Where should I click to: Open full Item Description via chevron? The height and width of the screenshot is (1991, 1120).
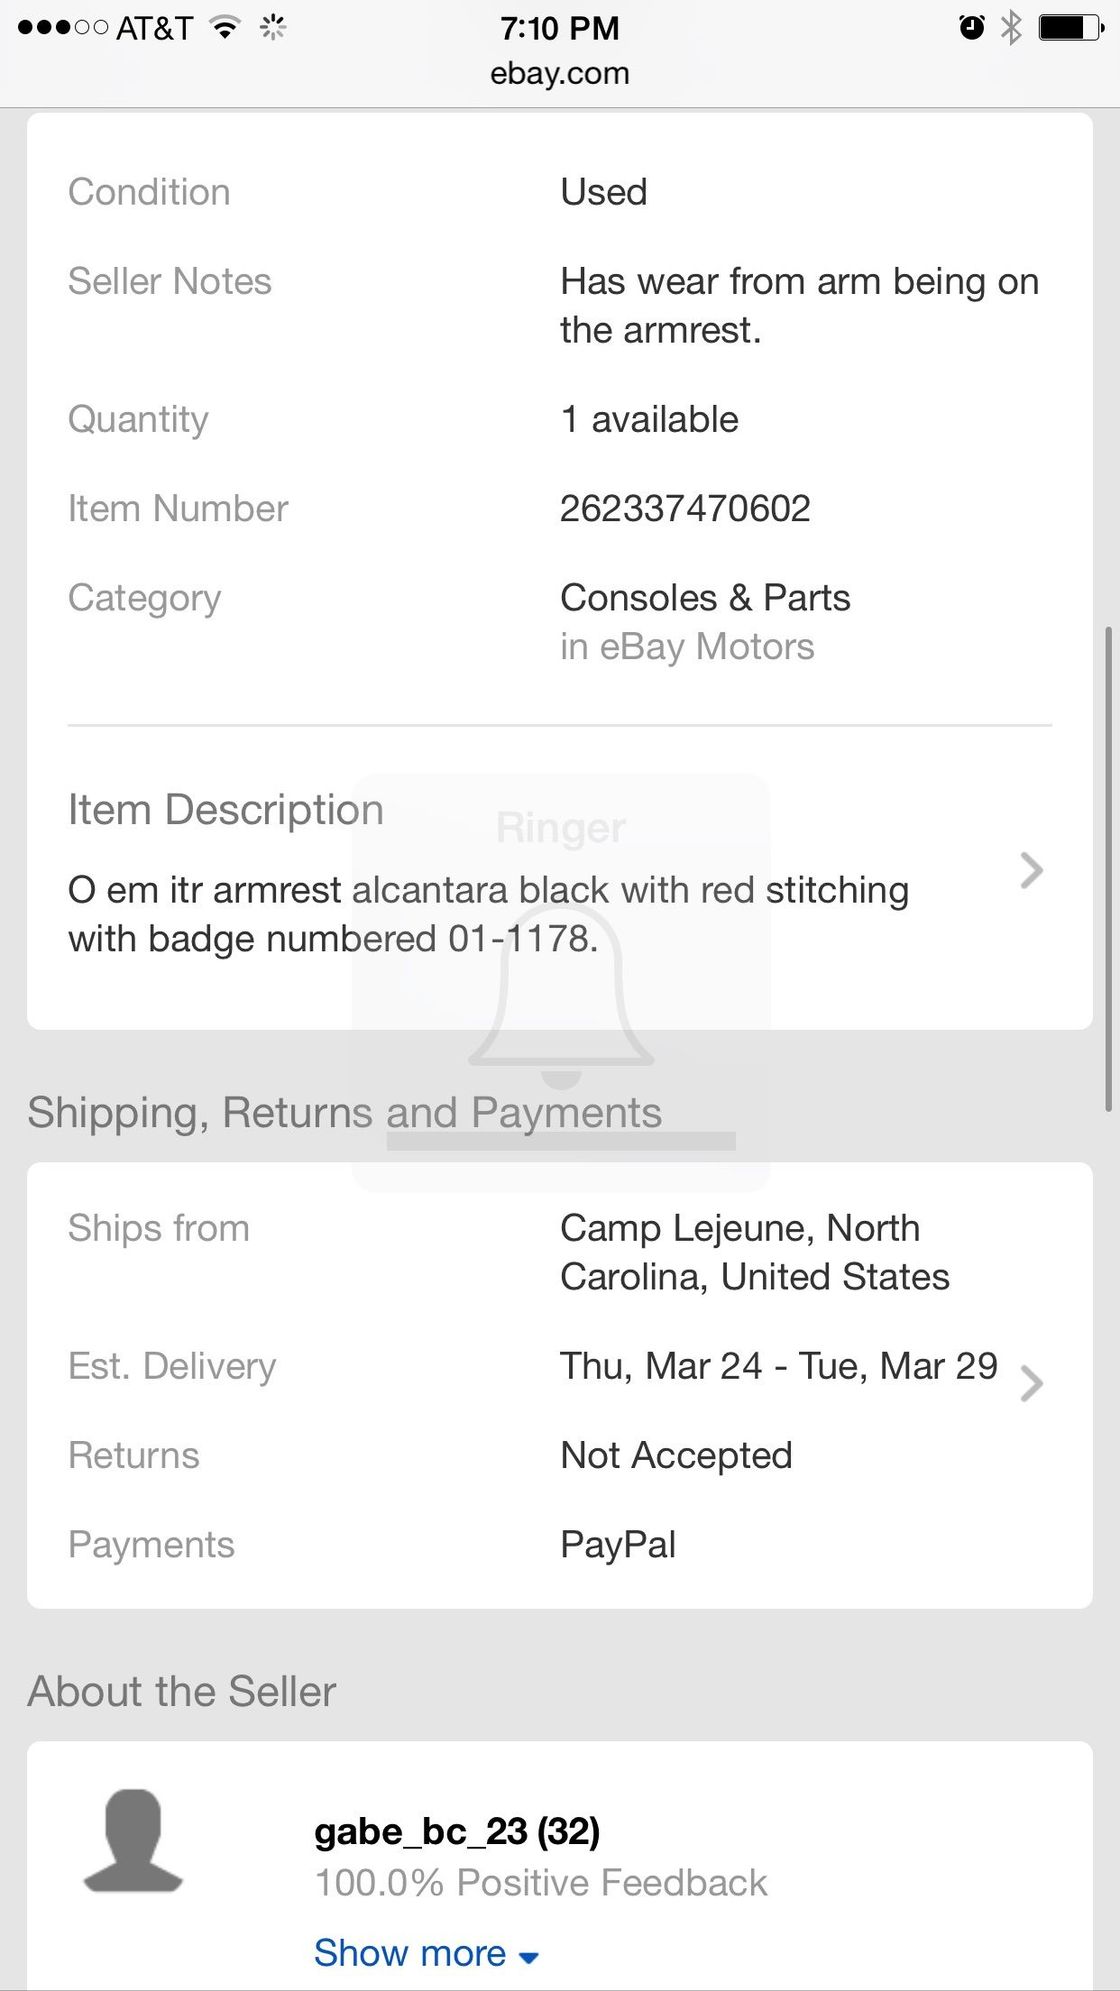(x=1031, y=870)
